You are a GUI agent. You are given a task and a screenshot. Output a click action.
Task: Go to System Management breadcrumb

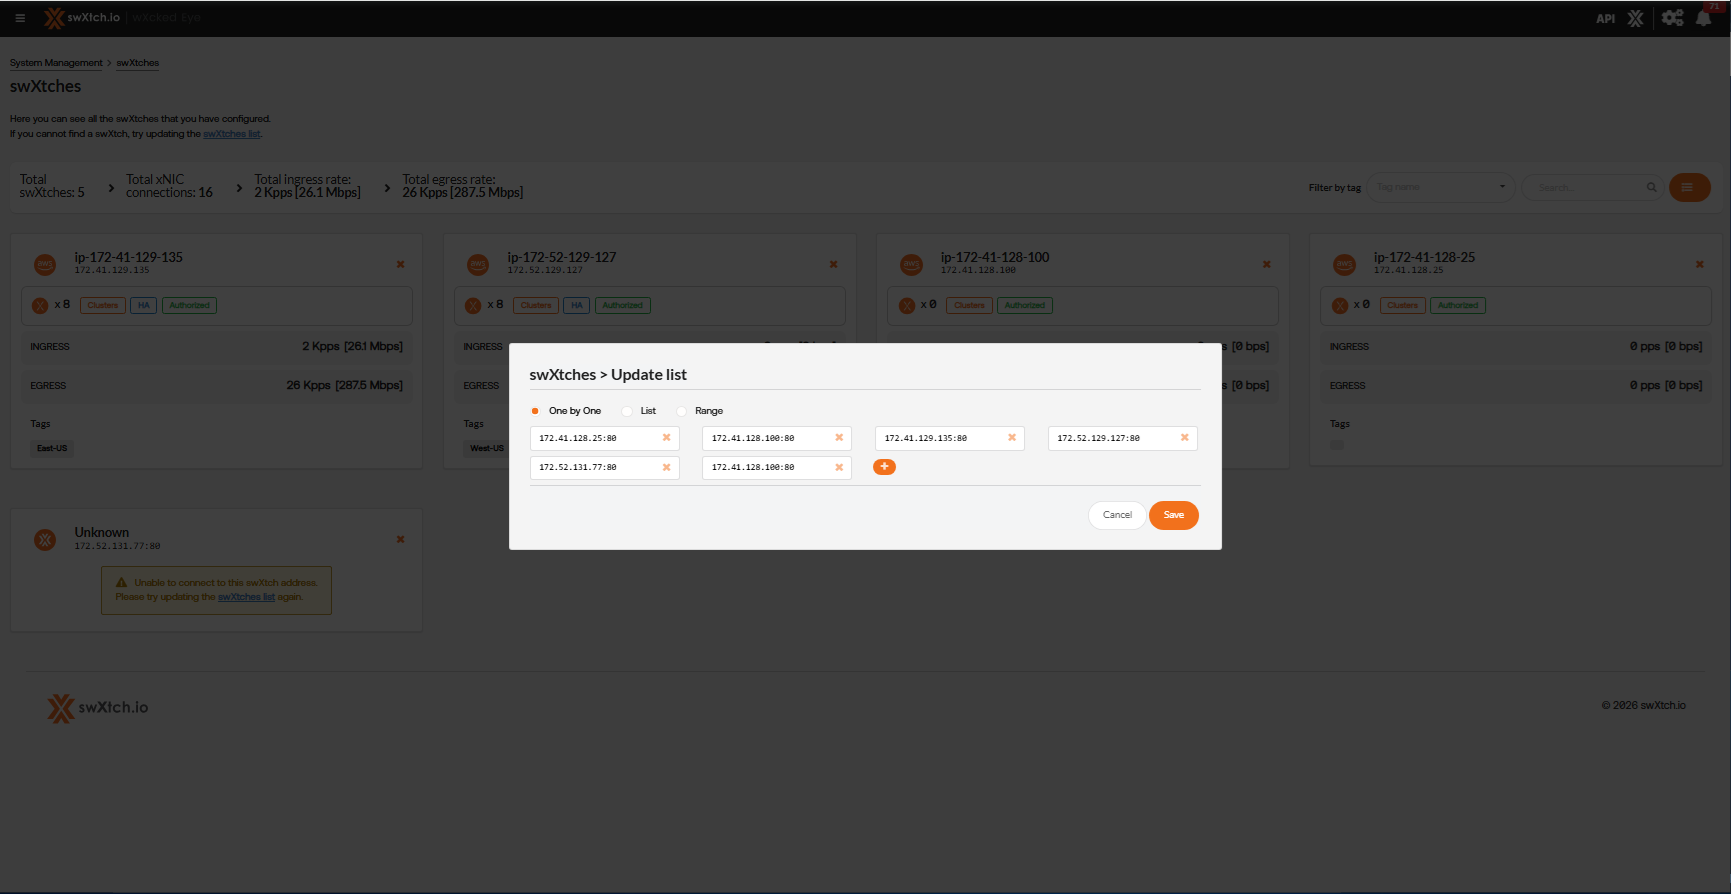56,63
